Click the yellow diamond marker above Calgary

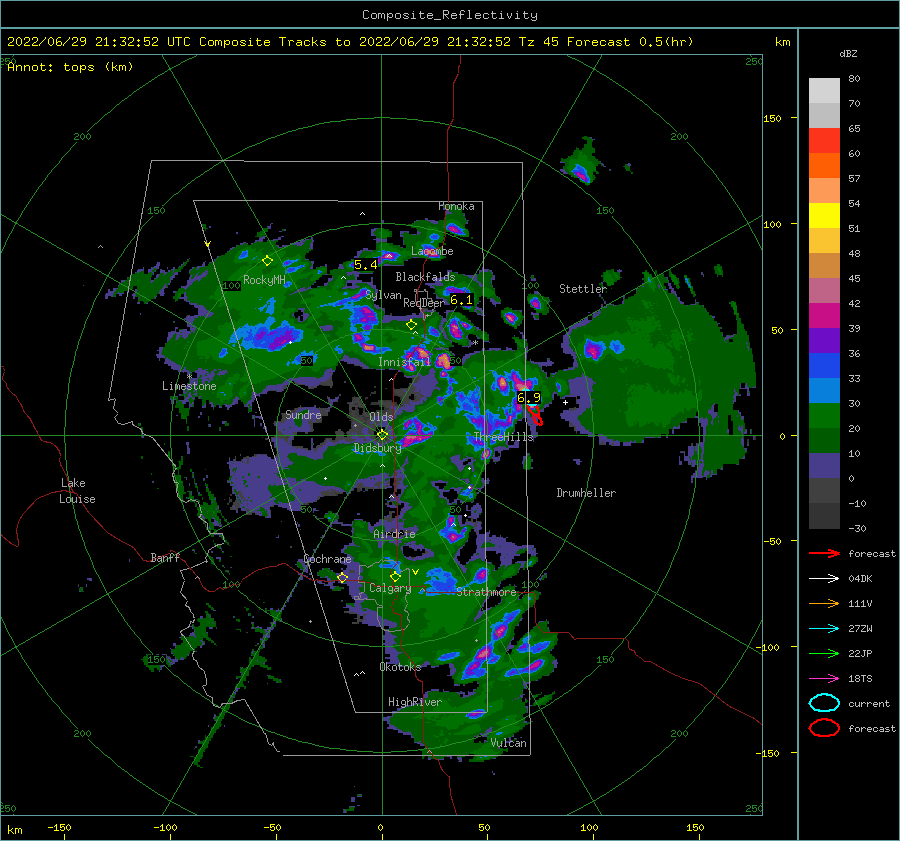(x=395, y=576)
